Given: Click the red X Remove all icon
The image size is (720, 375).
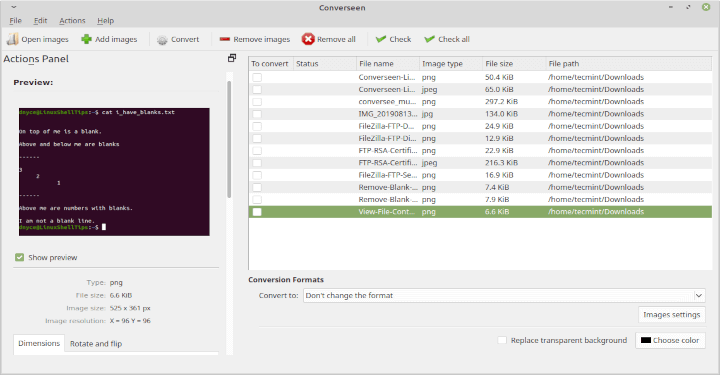Looking at the screenshot, I should coord(308,39).
